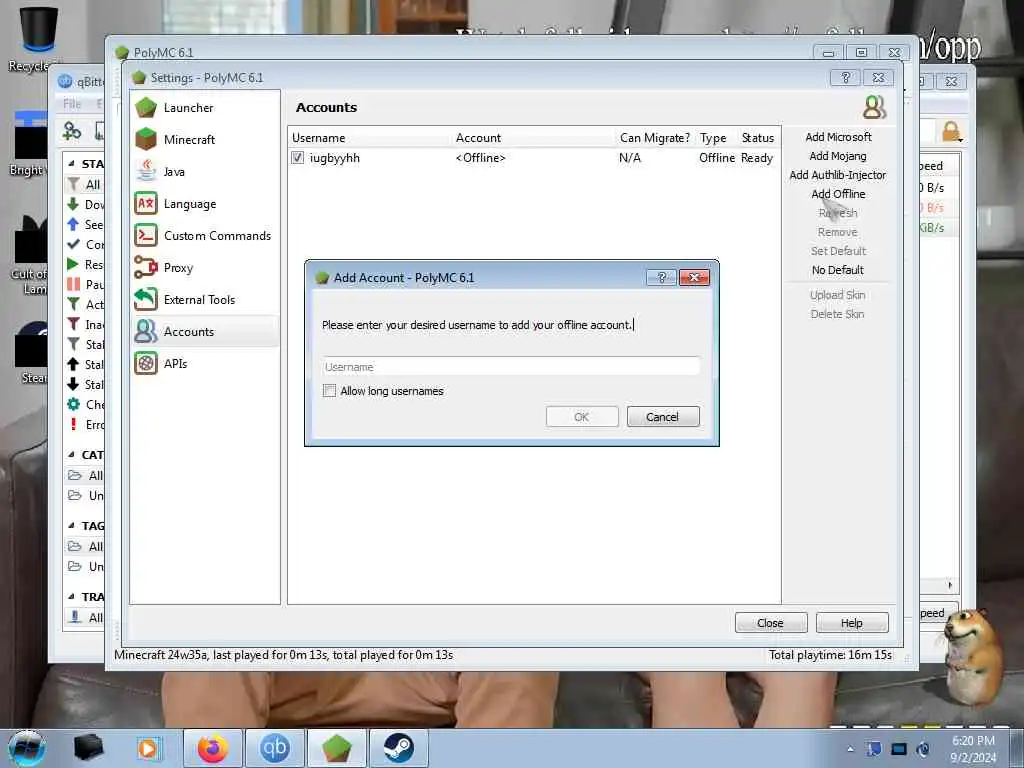The image size is (1024, 768).
Task: Click Cancel in Add Account dialog
Action: click(x=663, y=417)
